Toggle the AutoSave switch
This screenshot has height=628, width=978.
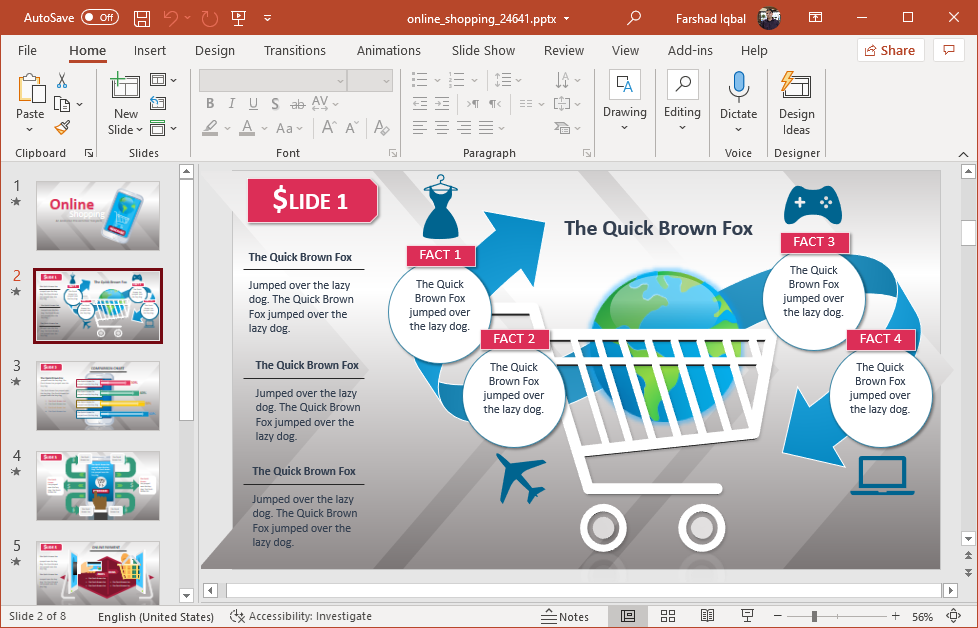pos(99,18)
